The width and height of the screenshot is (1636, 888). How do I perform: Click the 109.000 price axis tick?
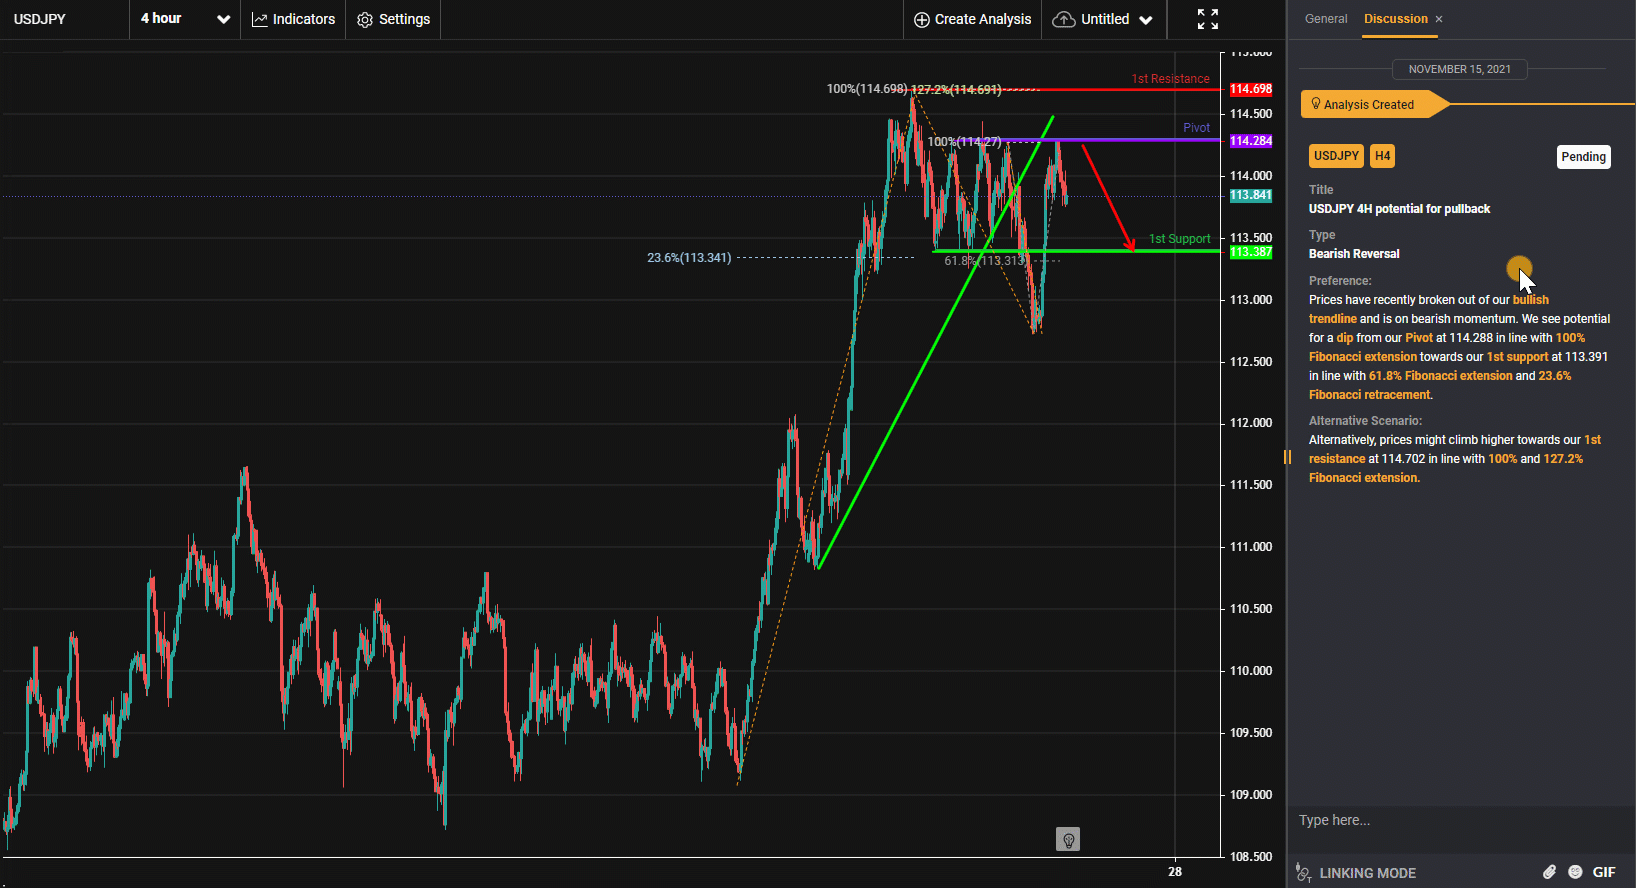[1251, 795]
